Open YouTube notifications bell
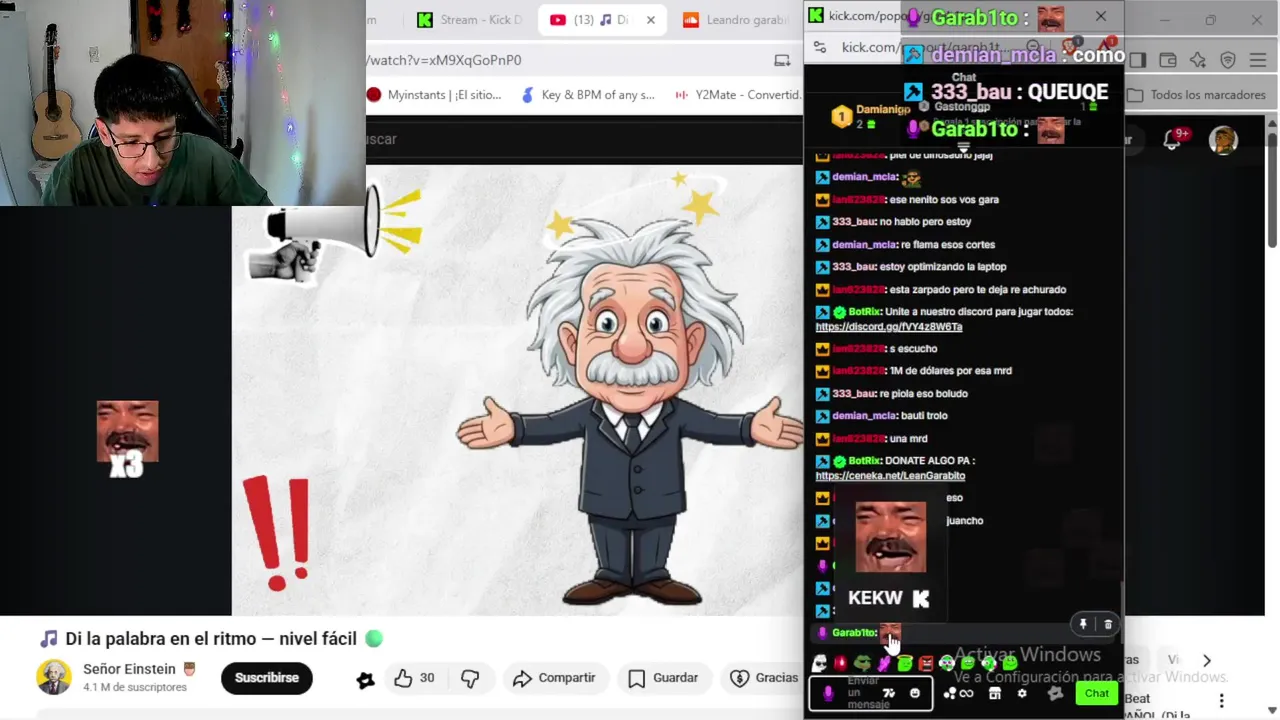 1173,140
